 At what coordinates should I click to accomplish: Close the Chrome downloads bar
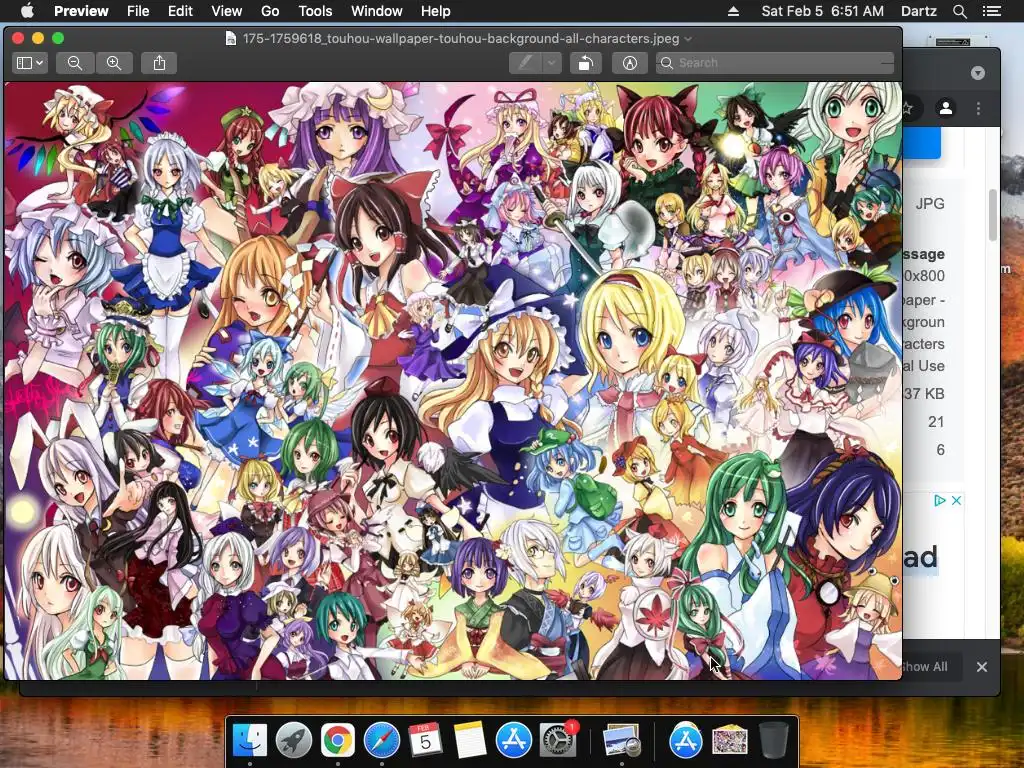(x=982, y=667)
